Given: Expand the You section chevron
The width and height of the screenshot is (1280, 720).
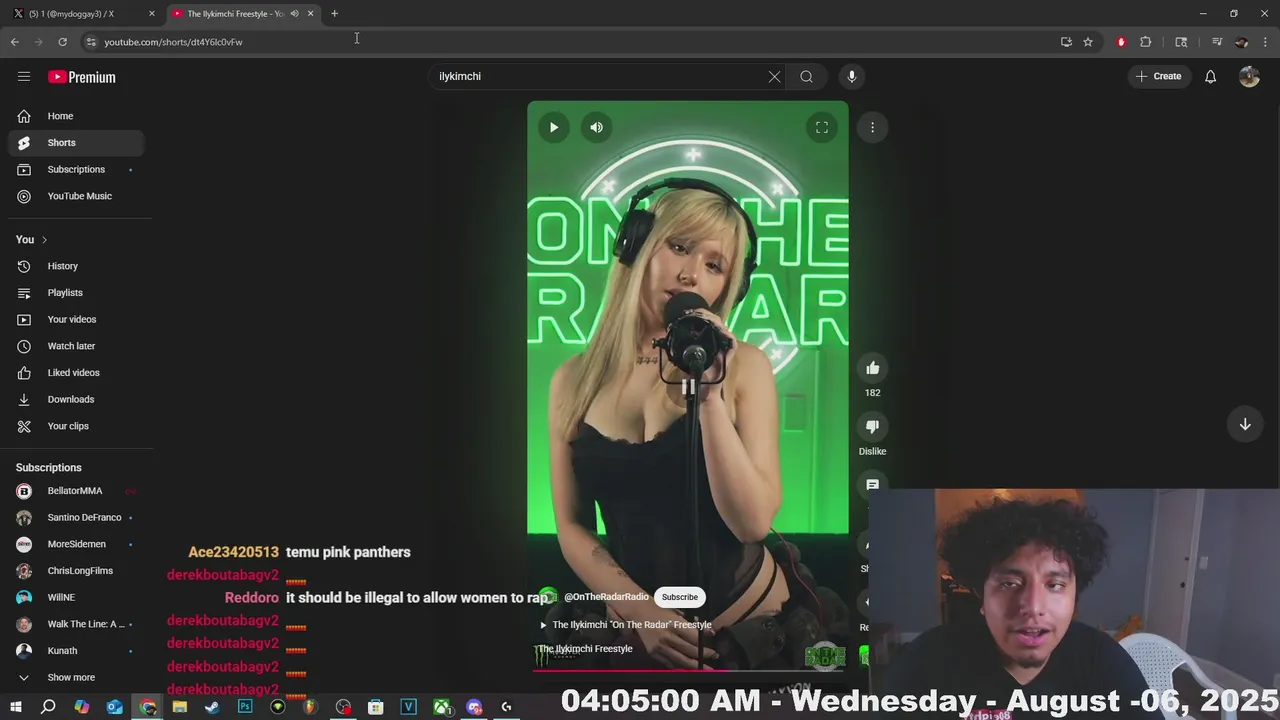Looking at the screenshot, I should click(44, 240).
